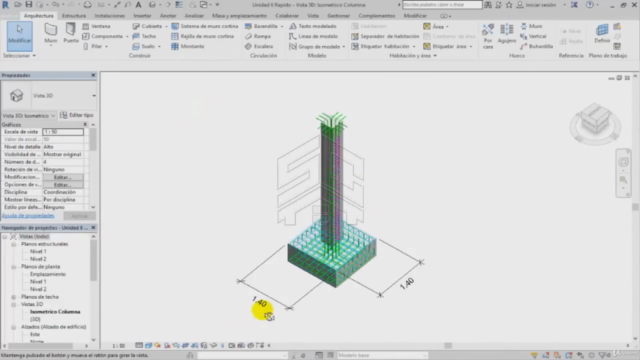Click Editar button for Opciones de visualización
640x360 pixels.
click(x=63, y=185)
